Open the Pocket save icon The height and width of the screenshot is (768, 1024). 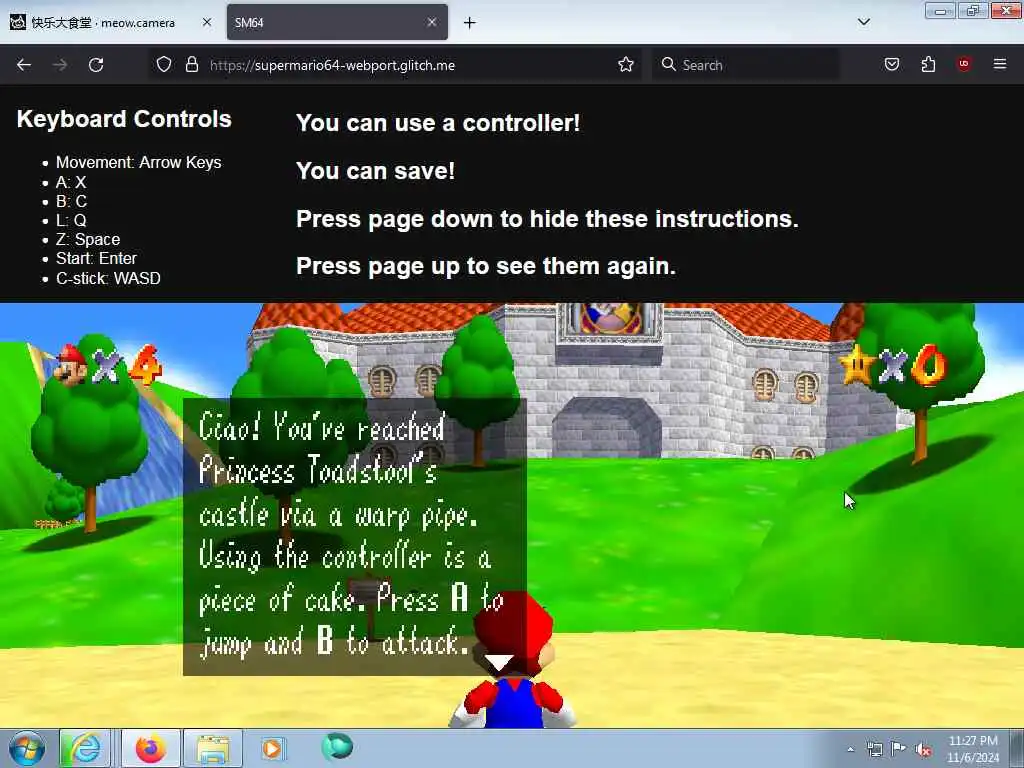[892, 65]
